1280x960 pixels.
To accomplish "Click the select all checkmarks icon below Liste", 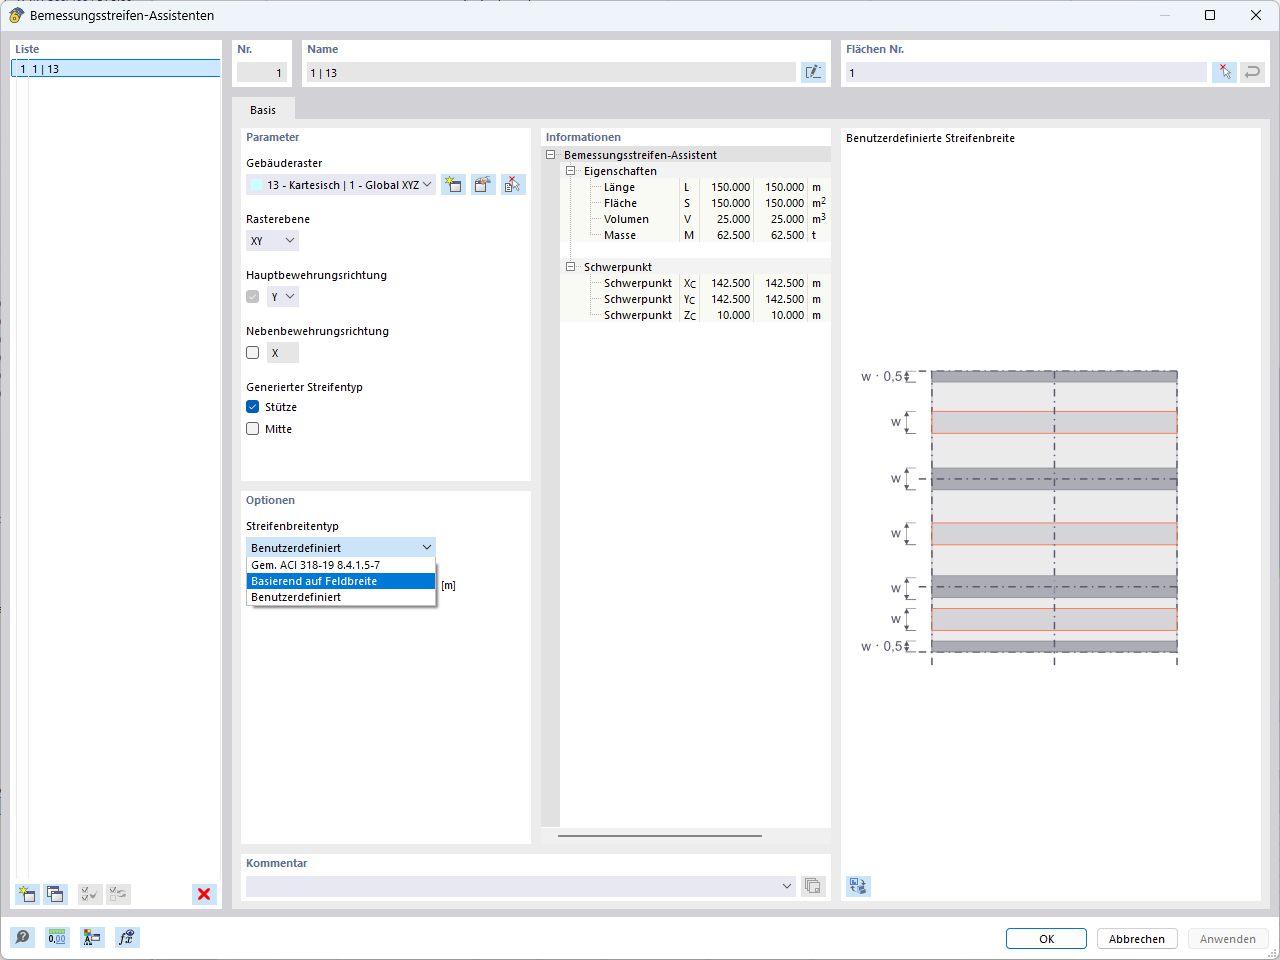I will [90, 894].
